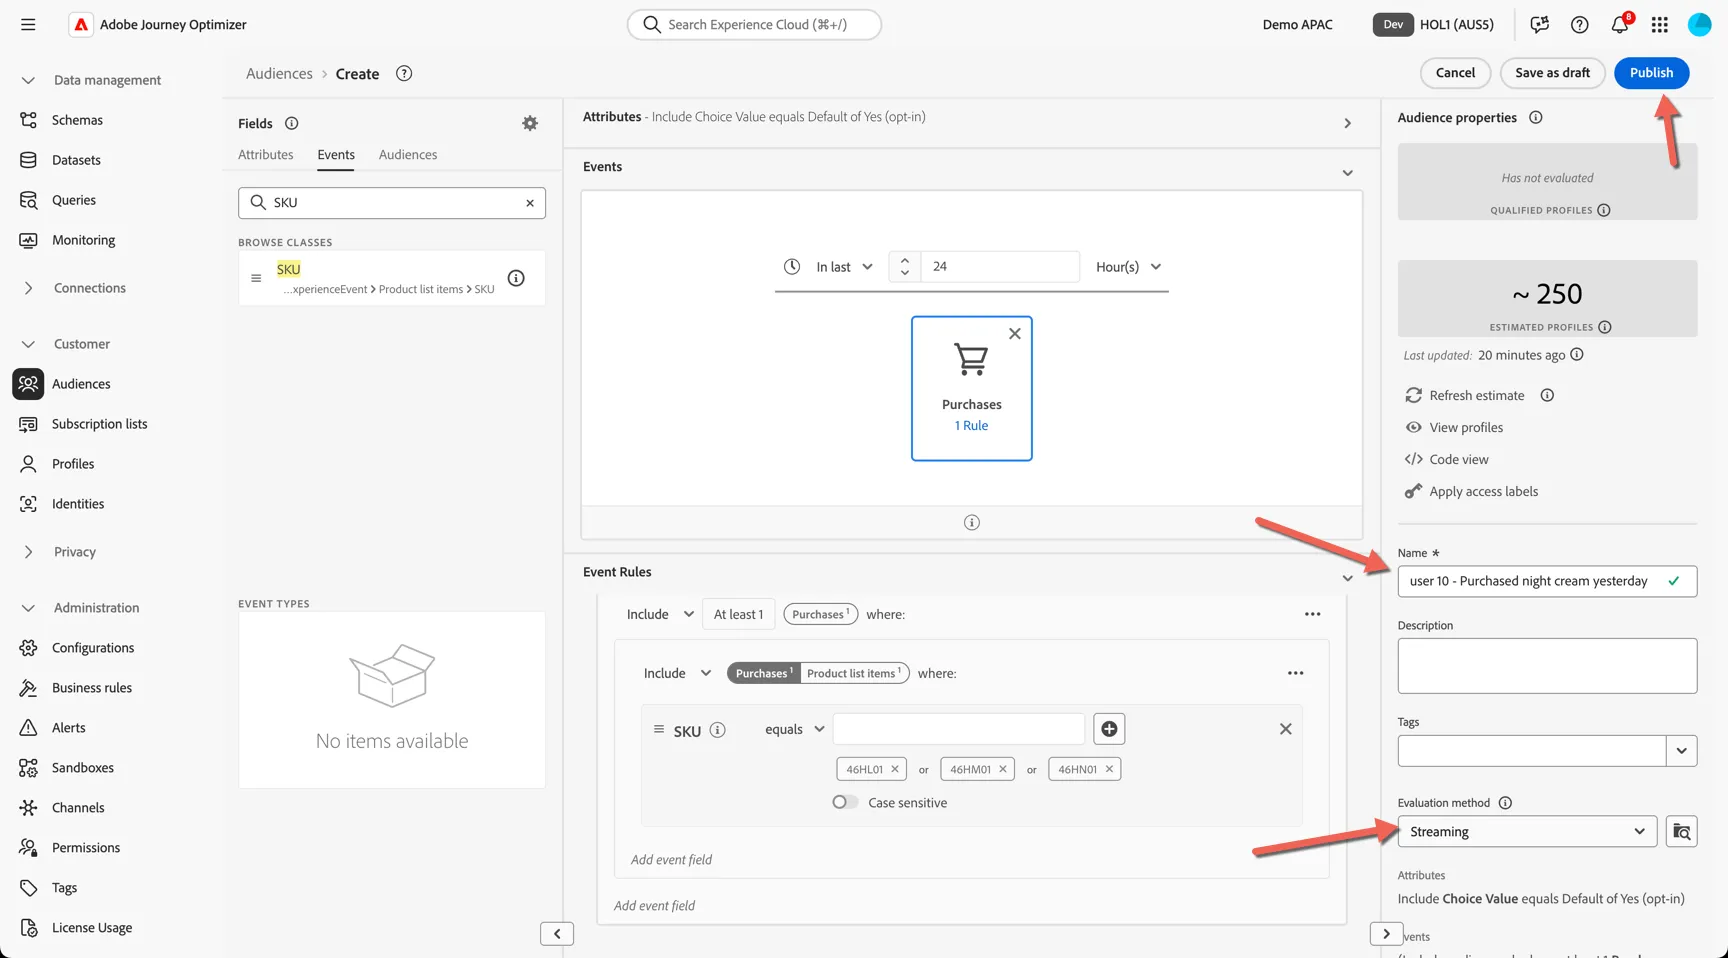
Task: Show info for SKU browse class item
Action: point(516,278)
